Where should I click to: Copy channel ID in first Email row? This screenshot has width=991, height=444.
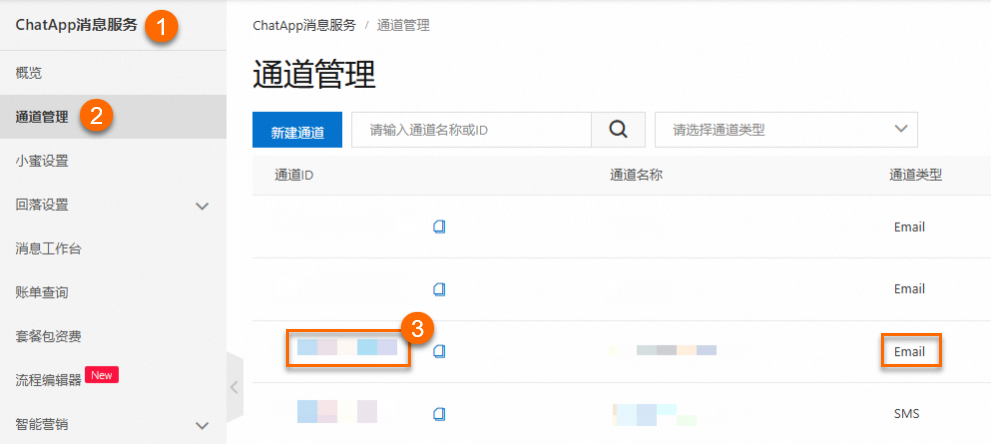coord(440,227)
